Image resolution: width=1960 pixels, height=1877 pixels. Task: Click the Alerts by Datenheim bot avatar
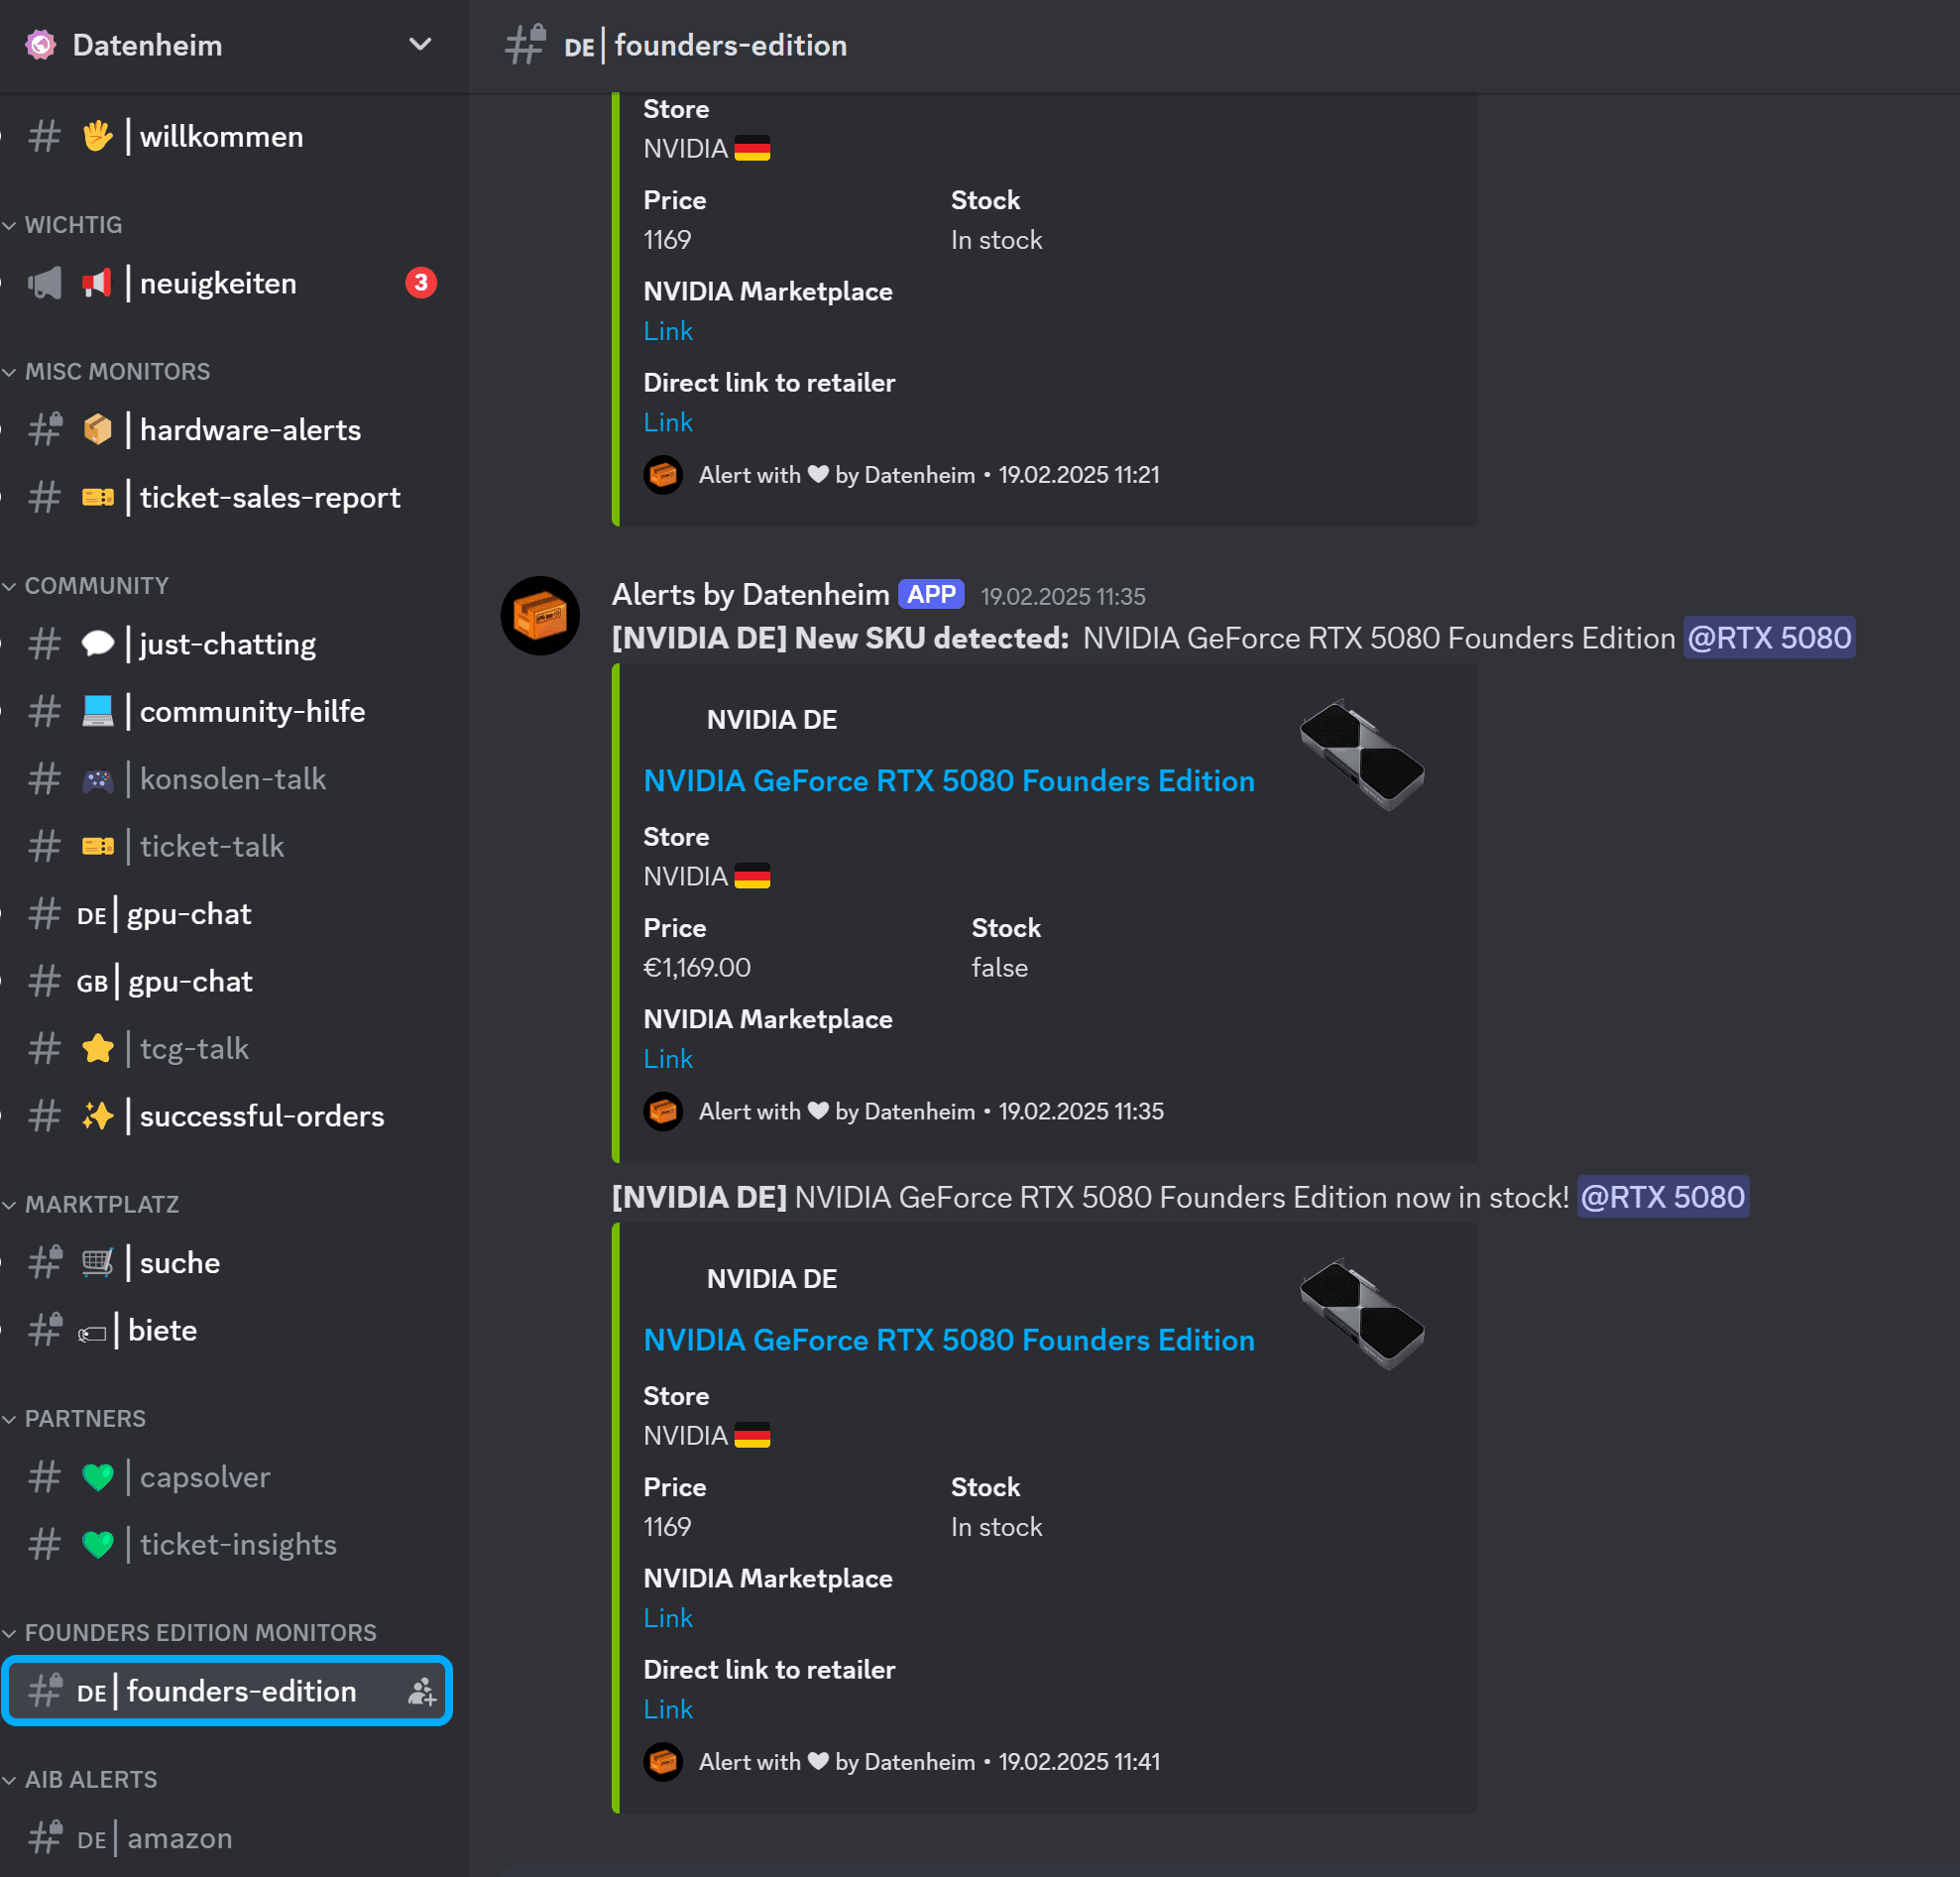click(x=540, y=616)
